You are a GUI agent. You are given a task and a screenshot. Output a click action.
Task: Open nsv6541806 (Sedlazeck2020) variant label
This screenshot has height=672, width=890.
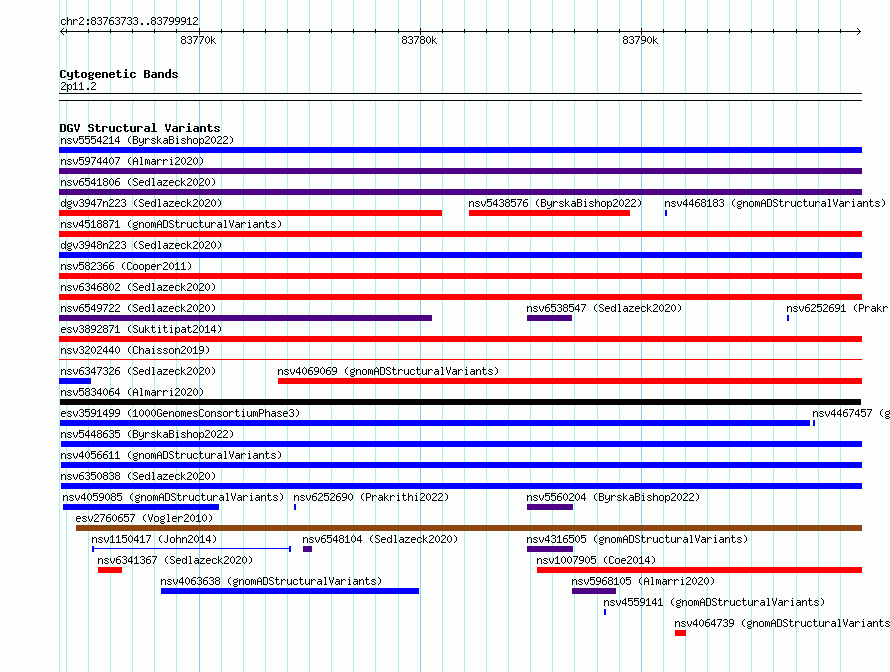(x=138, y=182)
